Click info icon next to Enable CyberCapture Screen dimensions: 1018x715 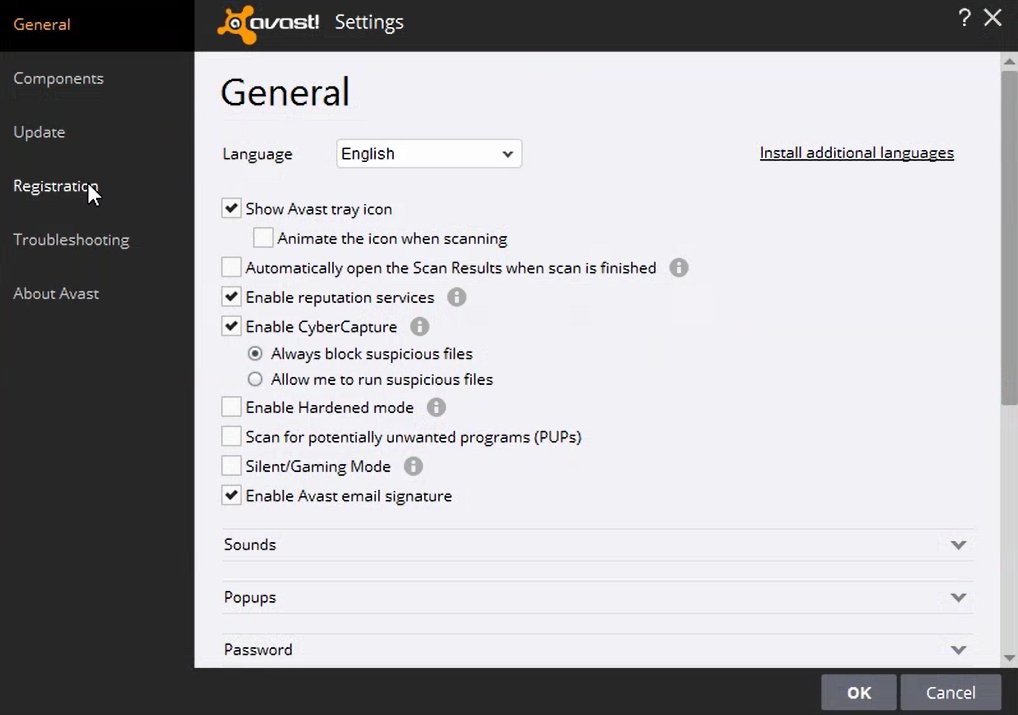coord(420,327)
